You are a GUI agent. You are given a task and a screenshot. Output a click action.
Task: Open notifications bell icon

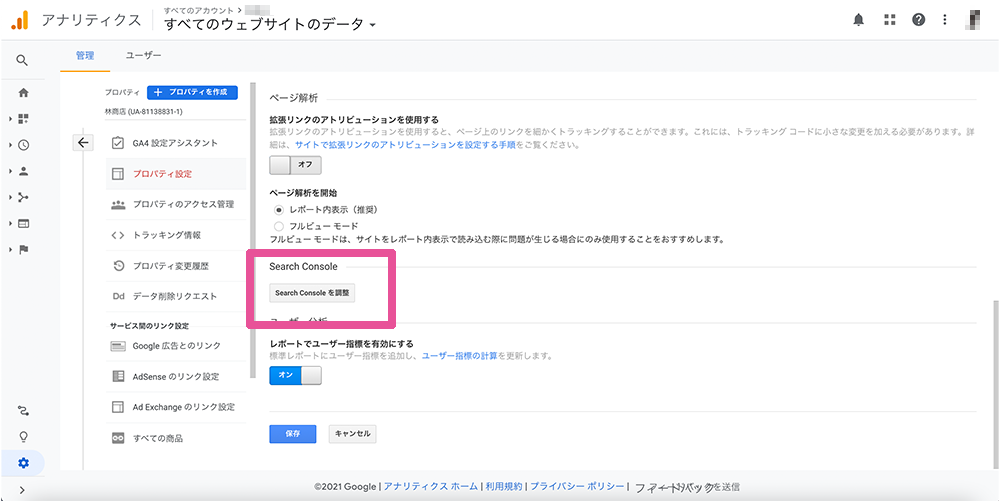tap(859, 20)
